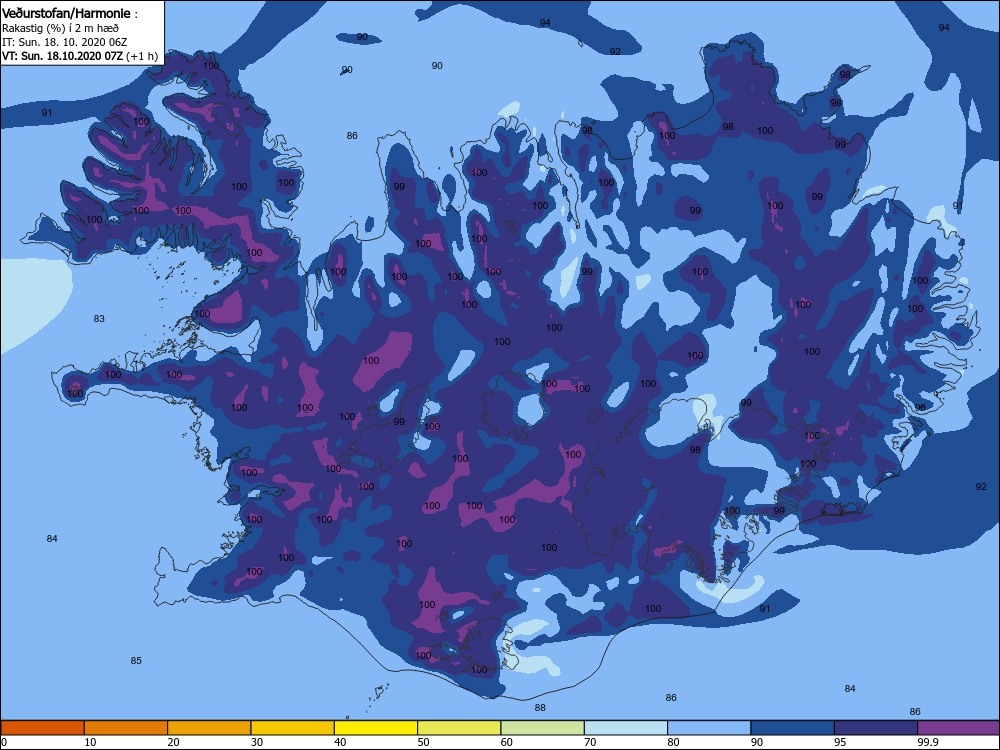Click the '99.9' tick label on color scale
This screenshot has height=750, width=1000.
(927, 742)
